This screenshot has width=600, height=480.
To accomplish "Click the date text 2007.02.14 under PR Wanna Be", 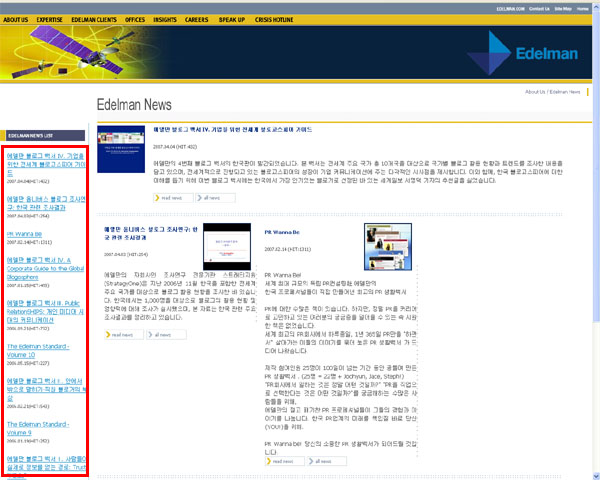I will click(x=288, y=249).
